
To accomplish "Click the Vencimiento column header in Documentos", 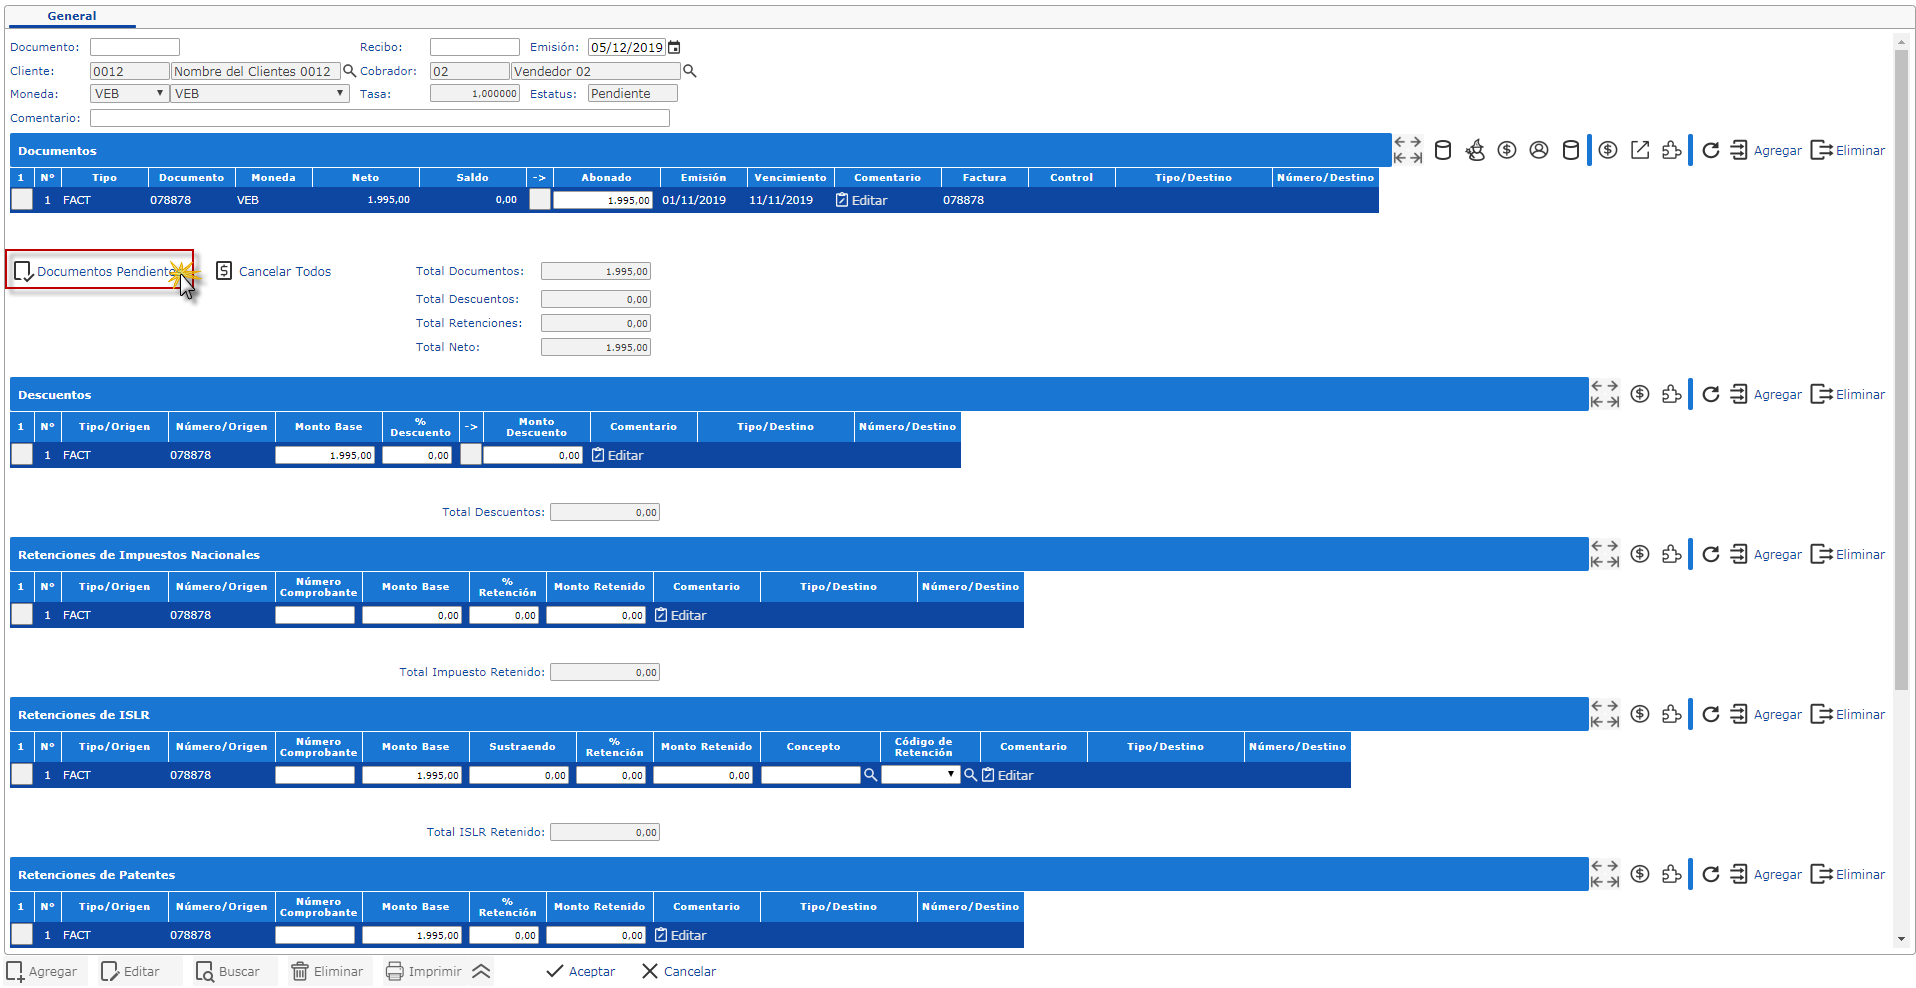I will click(790, 177).
